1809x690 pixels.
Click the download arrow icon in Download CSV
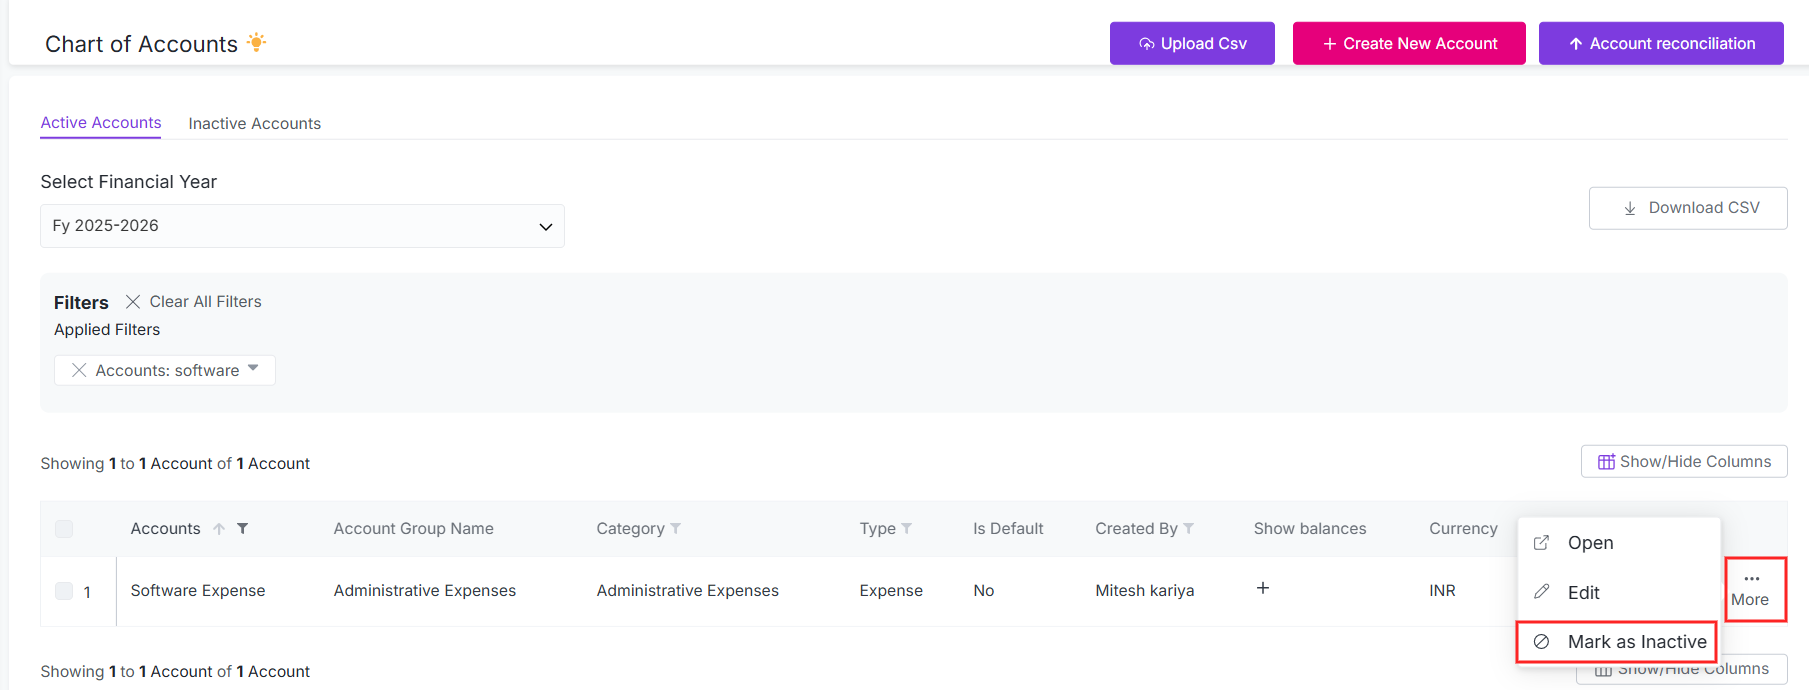point(1630,208)
